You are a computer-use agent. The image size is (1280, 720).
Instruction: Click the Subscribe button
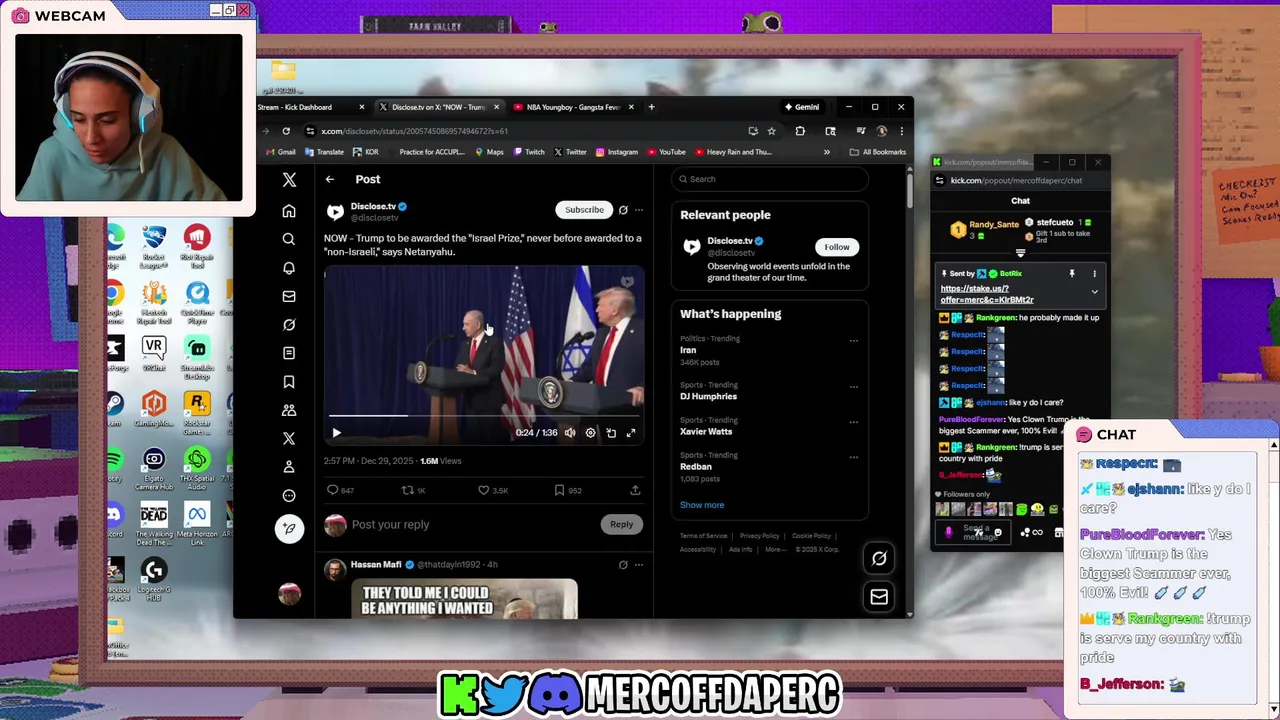click(x=584, y=210)
